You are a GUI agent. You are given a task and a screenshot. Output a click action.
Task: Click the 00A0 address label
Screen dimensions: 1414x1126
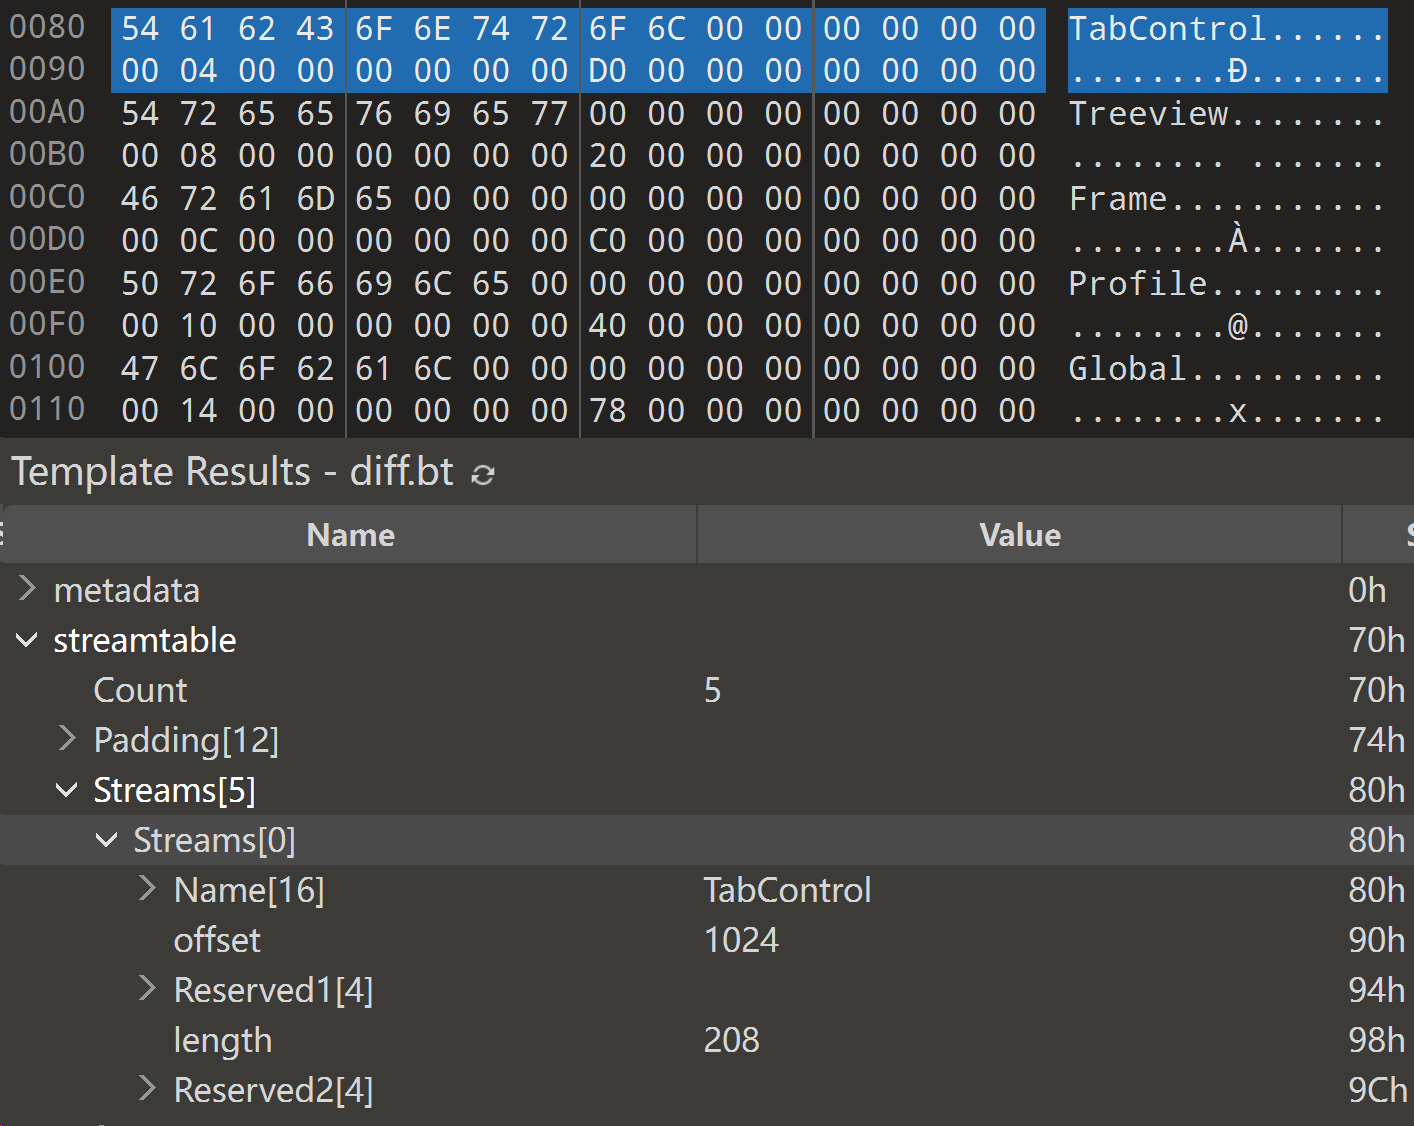[x=47, y=112]
